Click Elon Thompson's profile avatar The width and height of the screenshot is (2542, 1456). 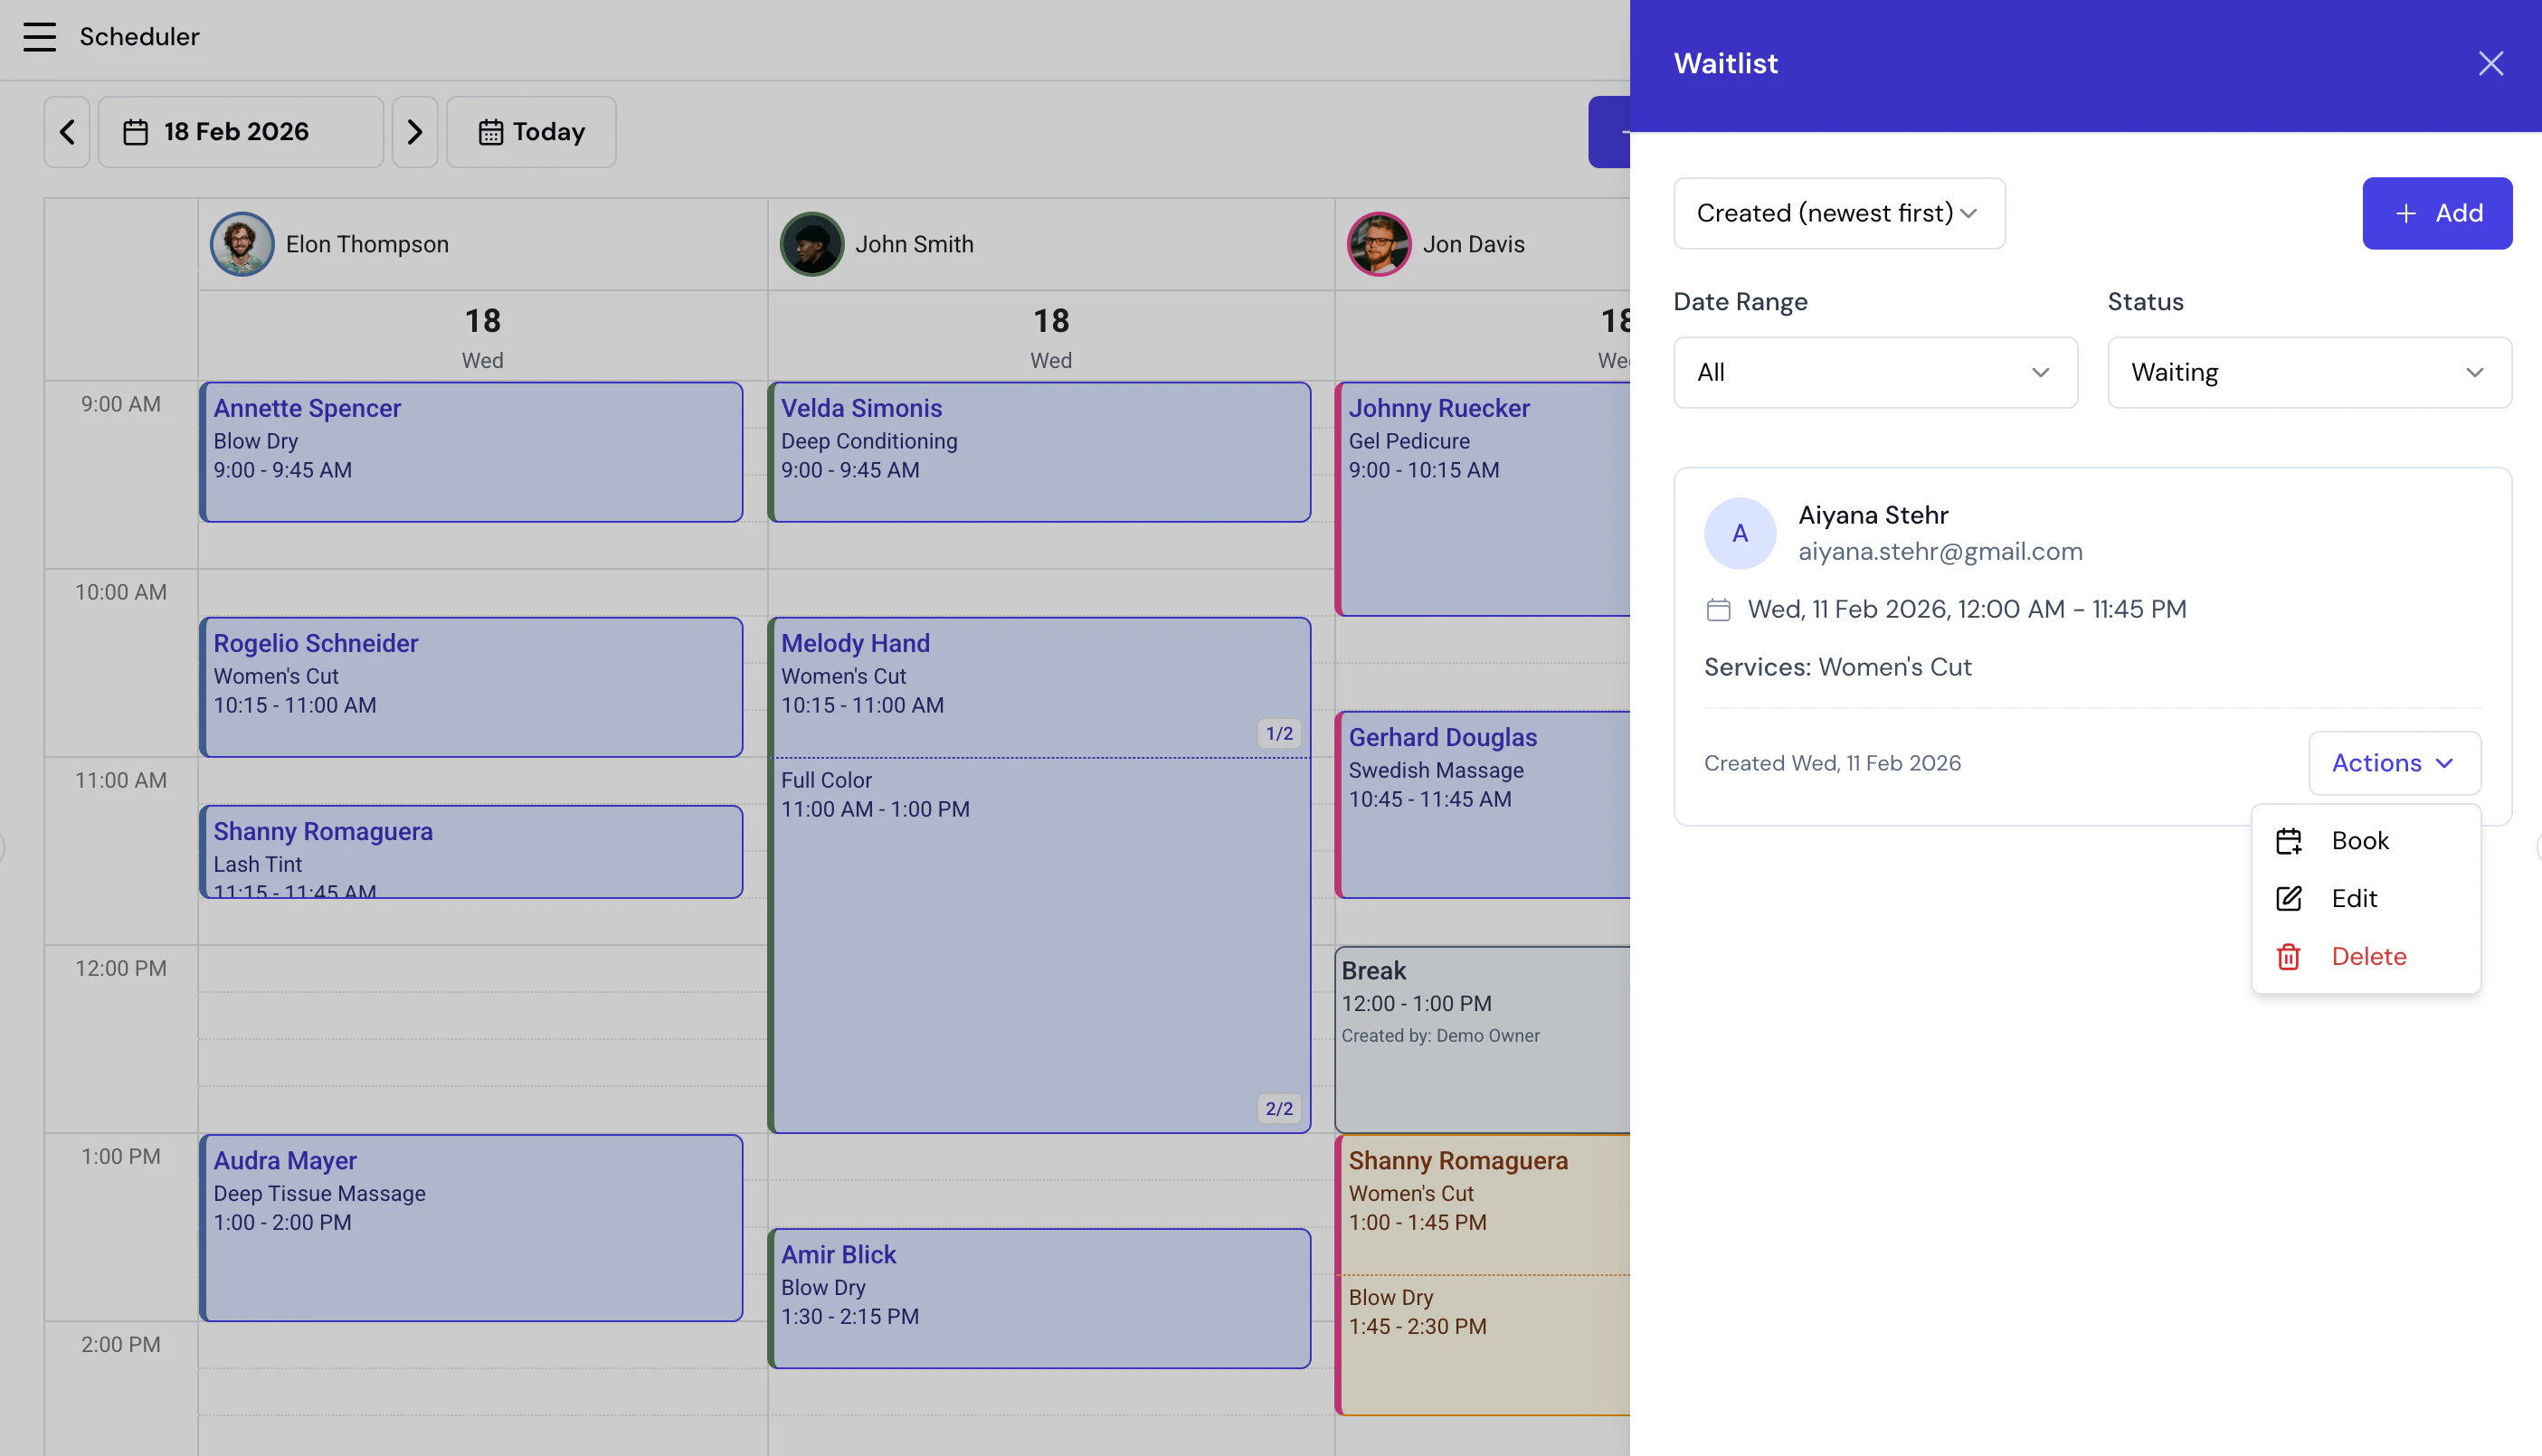tap(241, 243)
